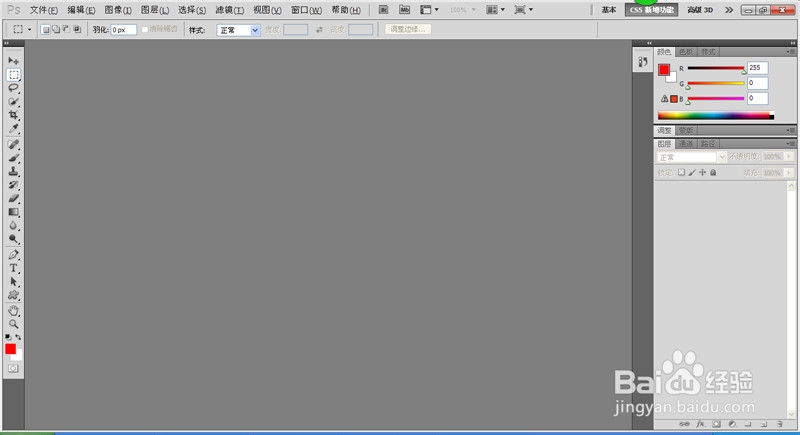Swap foreground and background colors
800x435 pixels.
18,337
